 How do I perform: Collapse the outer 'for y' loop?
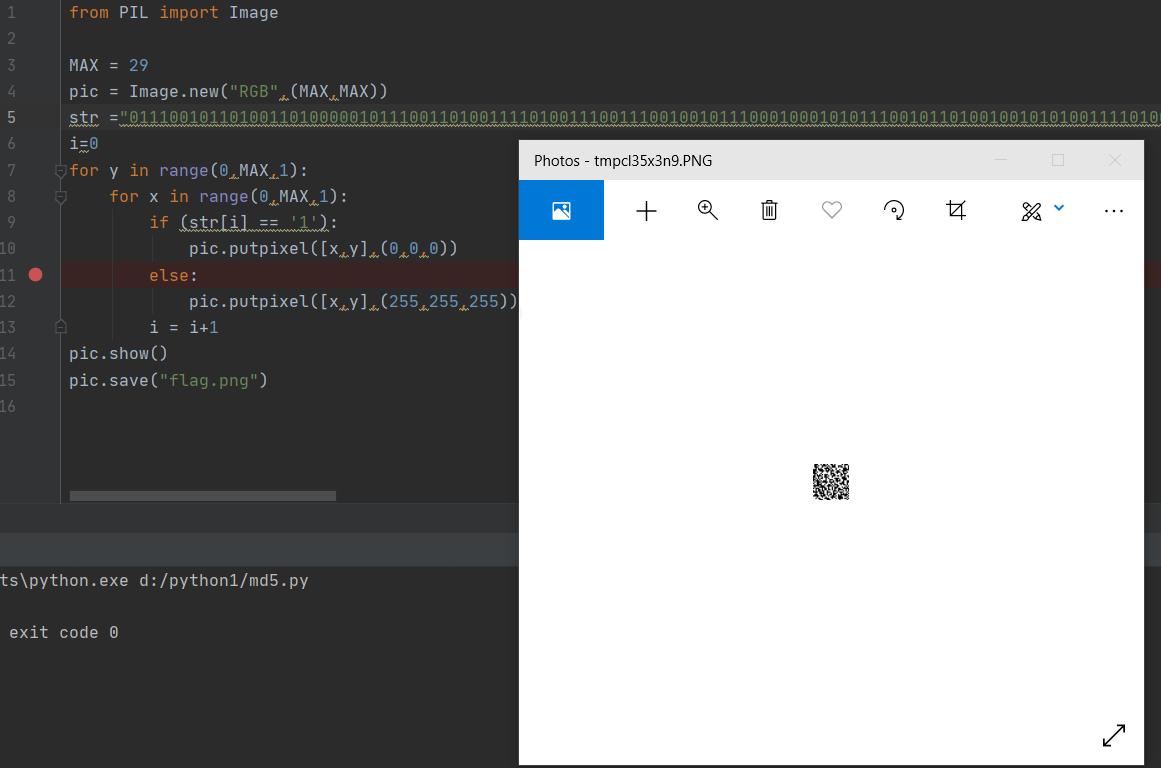(60, 171)
